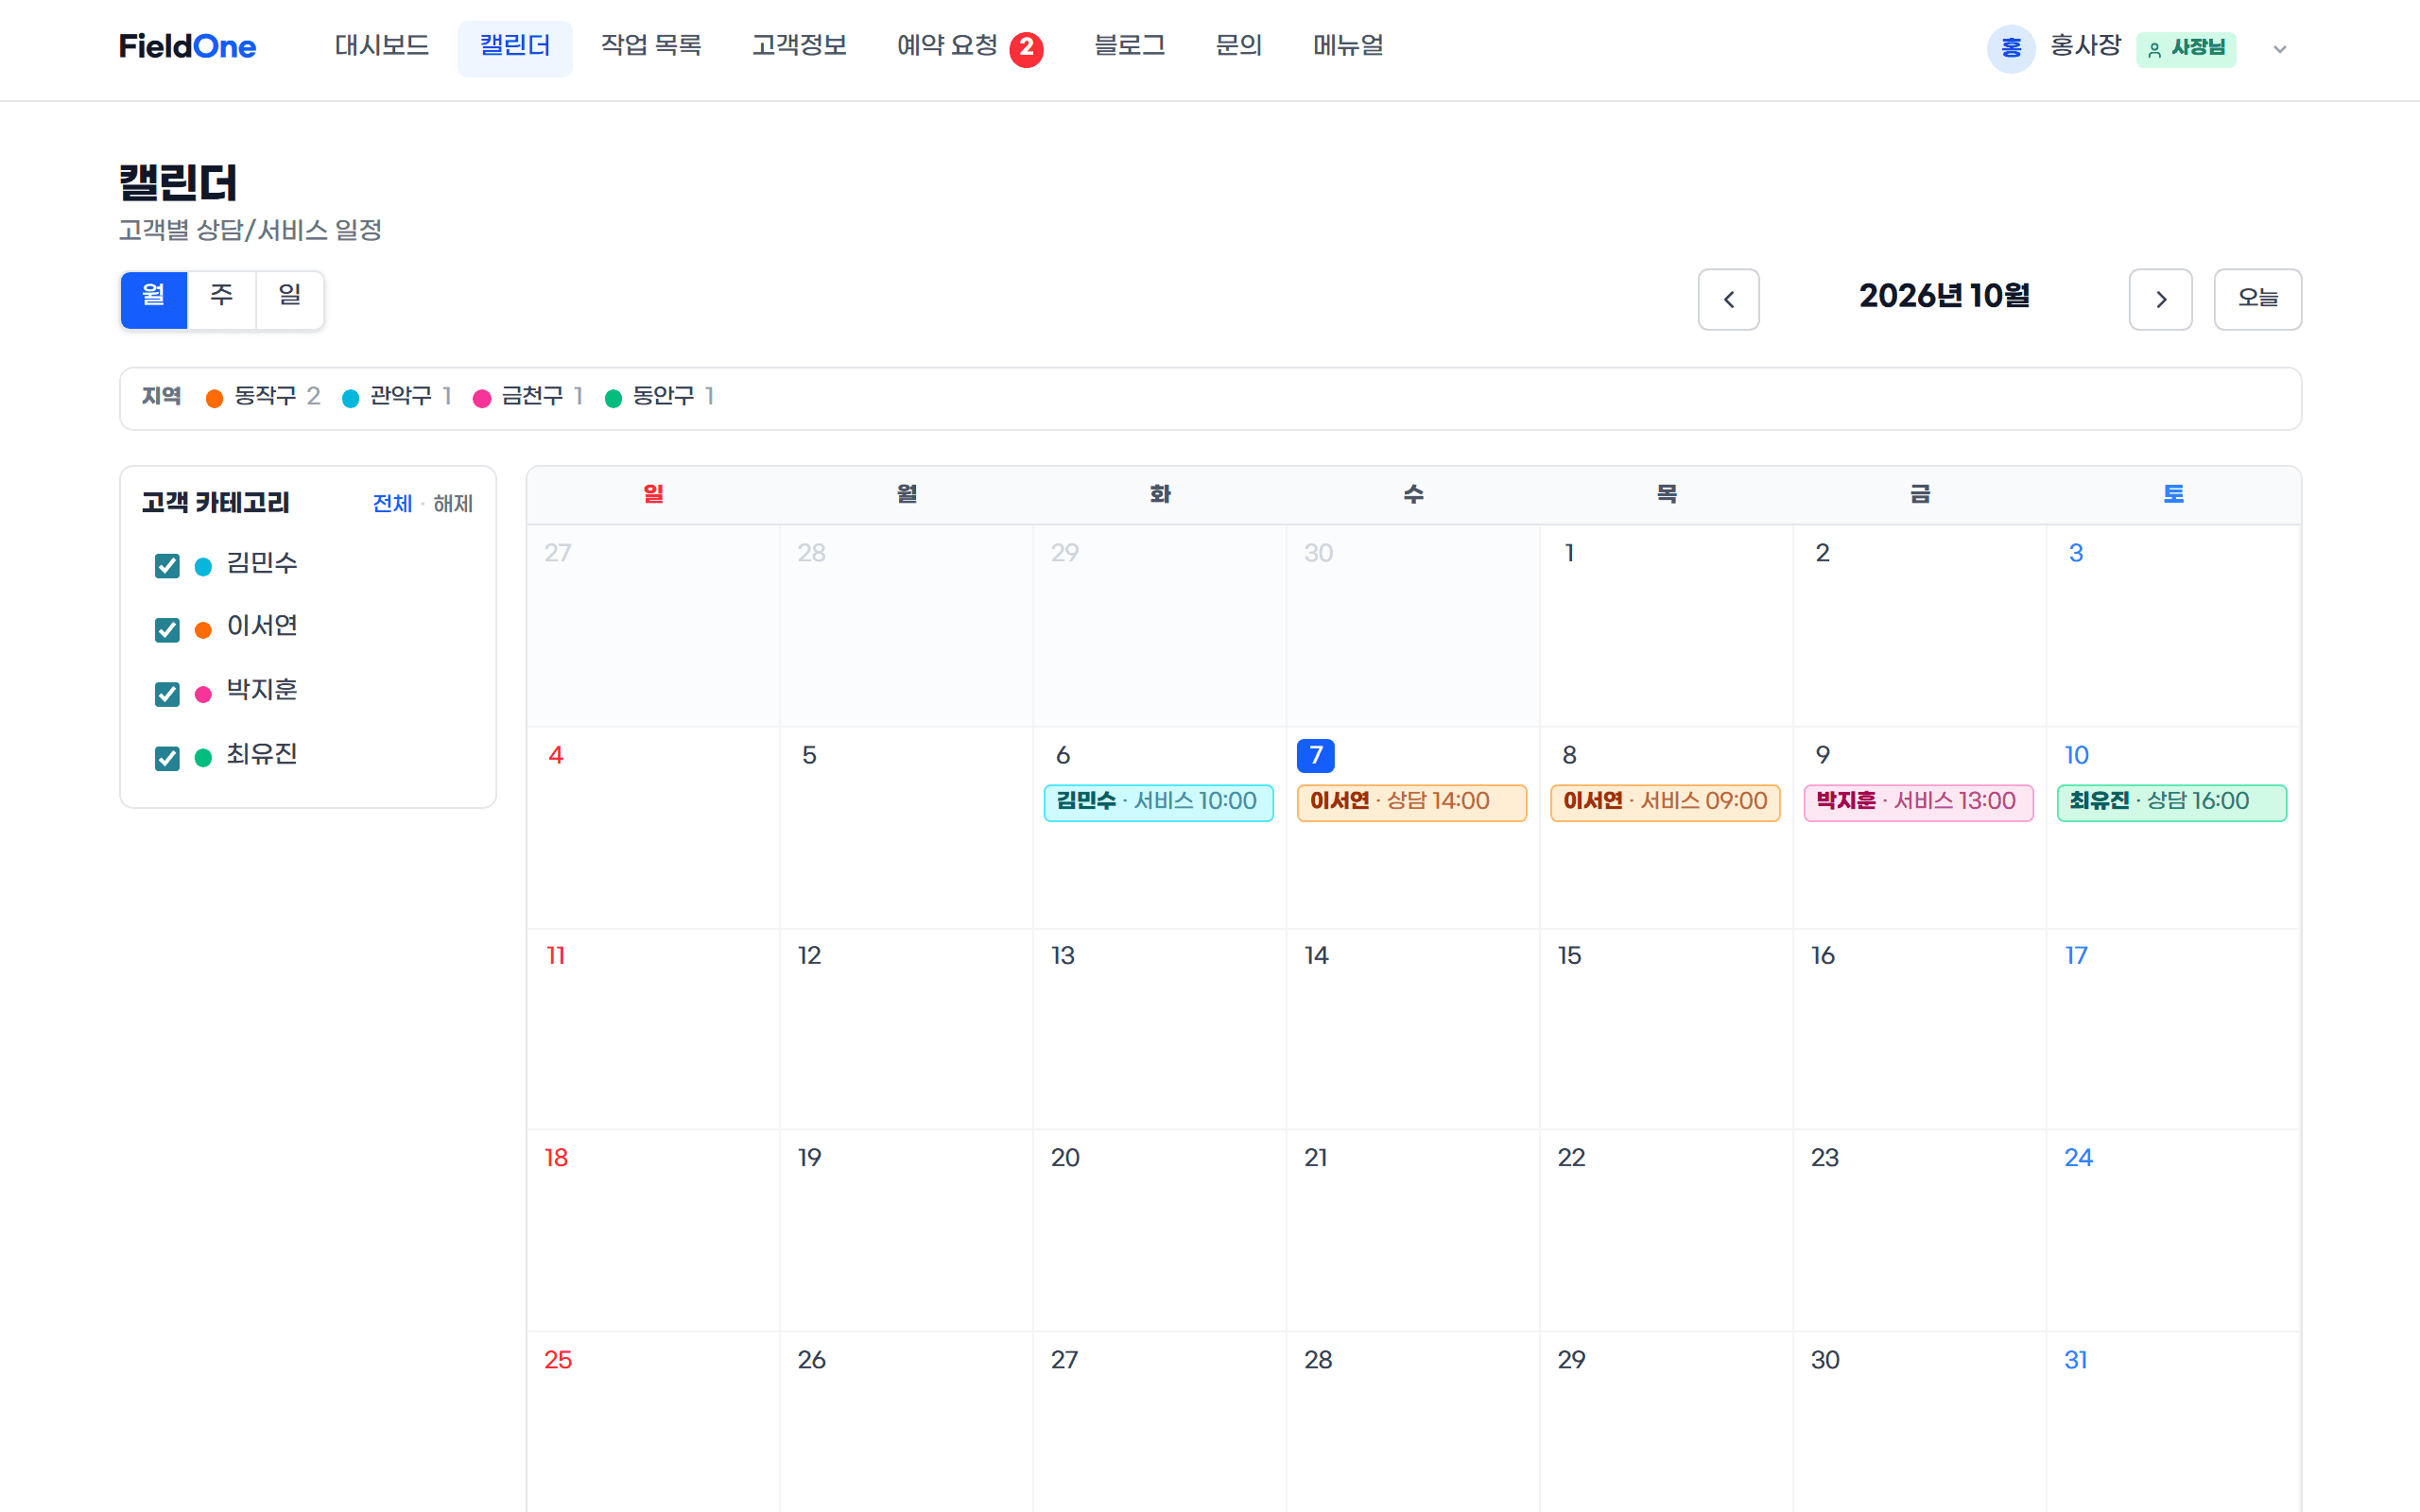Select highlighted date 7 on calendar
Screen dimensions: 2420x1512
(x=1315, y=755)
